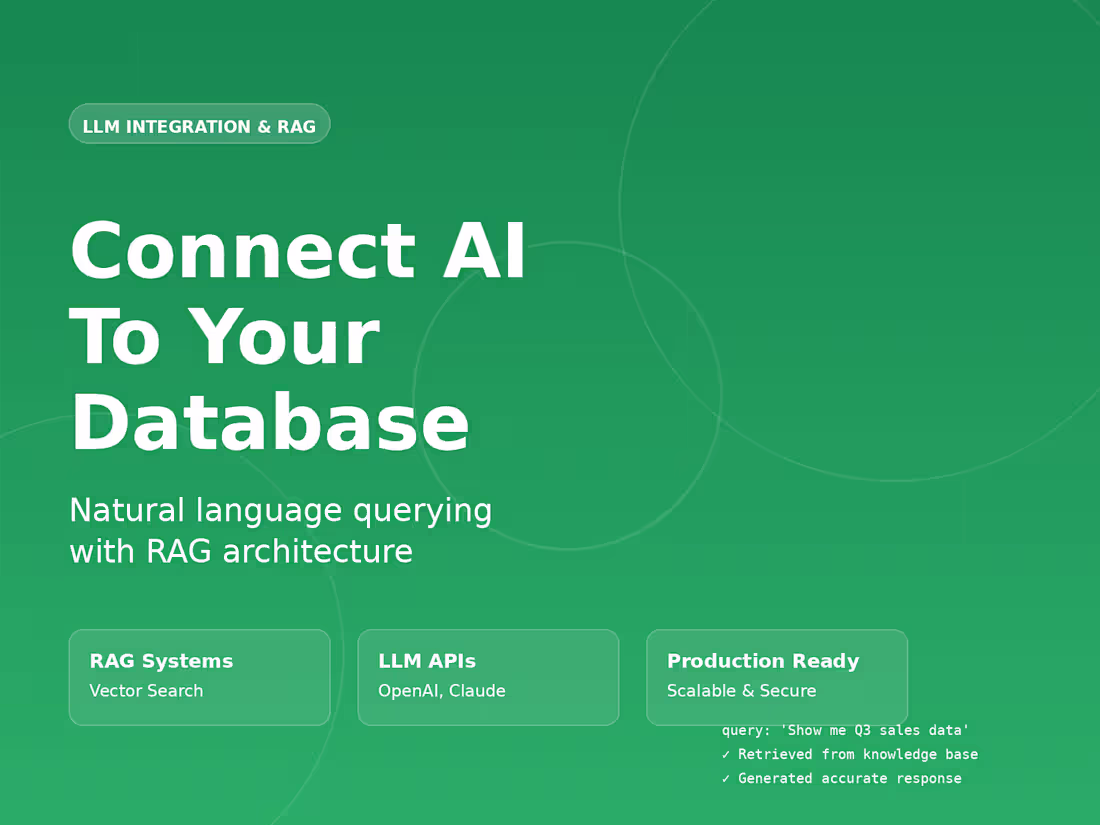This screenshot has width=1100, height=825.
Task: Click the LLM INTEGRATION & RAG badge
Action: point(199,124)
